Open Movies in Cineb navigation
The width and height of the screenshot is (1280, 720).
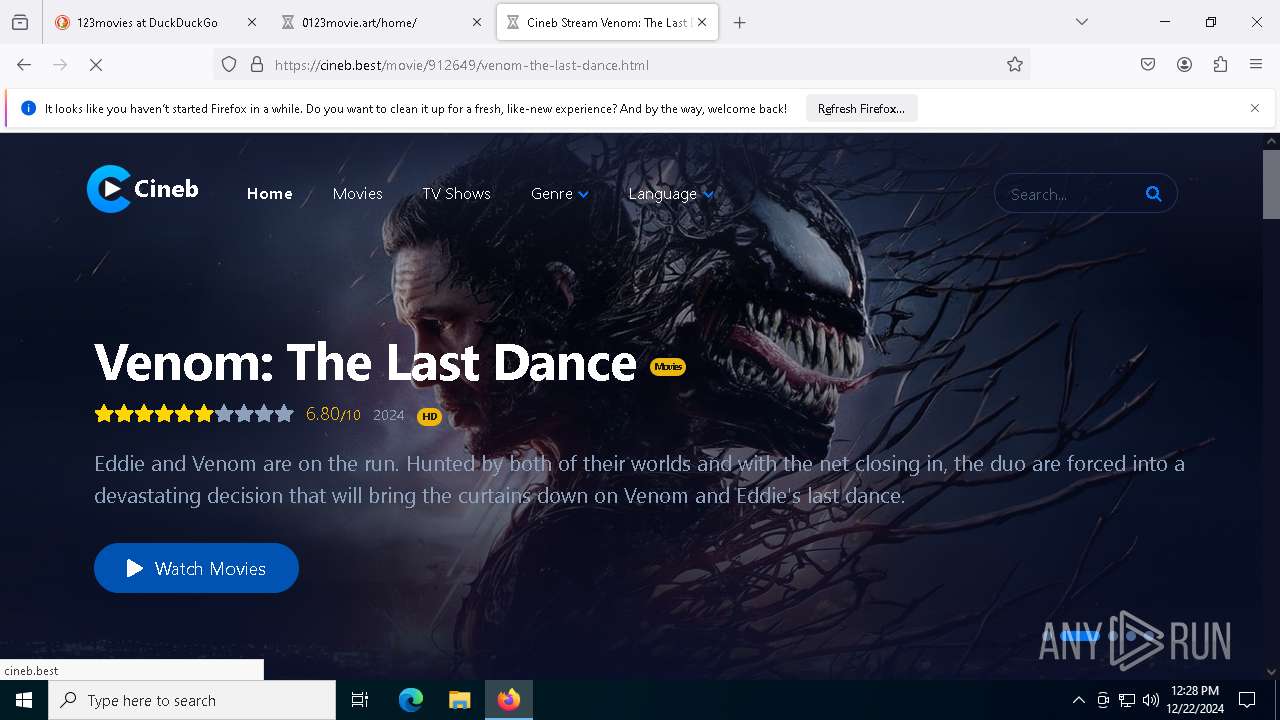pos(357,194)
